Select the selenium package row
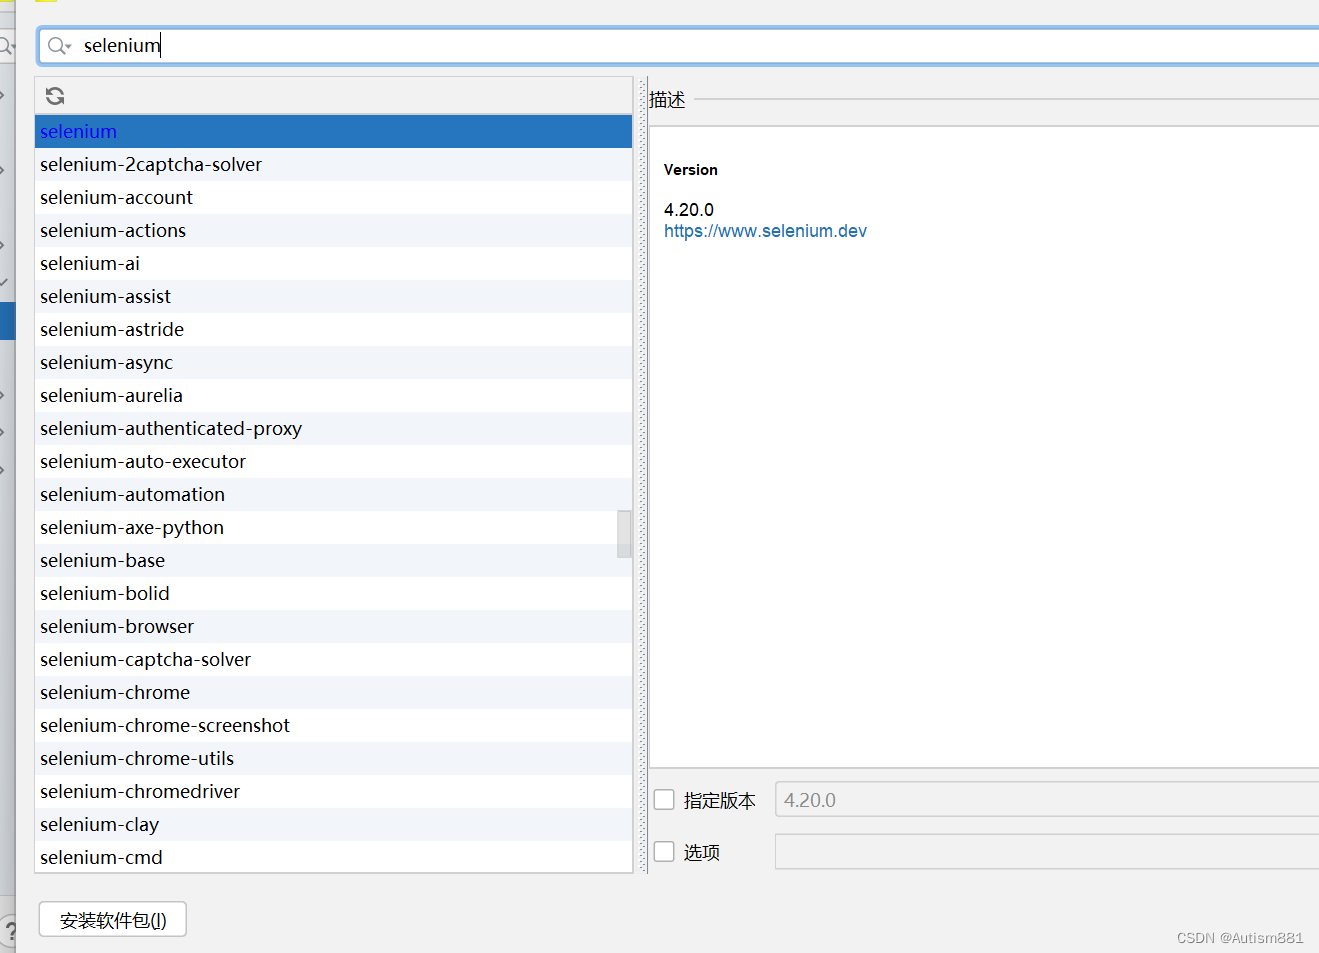The image size is (1319, 953). 333,131
